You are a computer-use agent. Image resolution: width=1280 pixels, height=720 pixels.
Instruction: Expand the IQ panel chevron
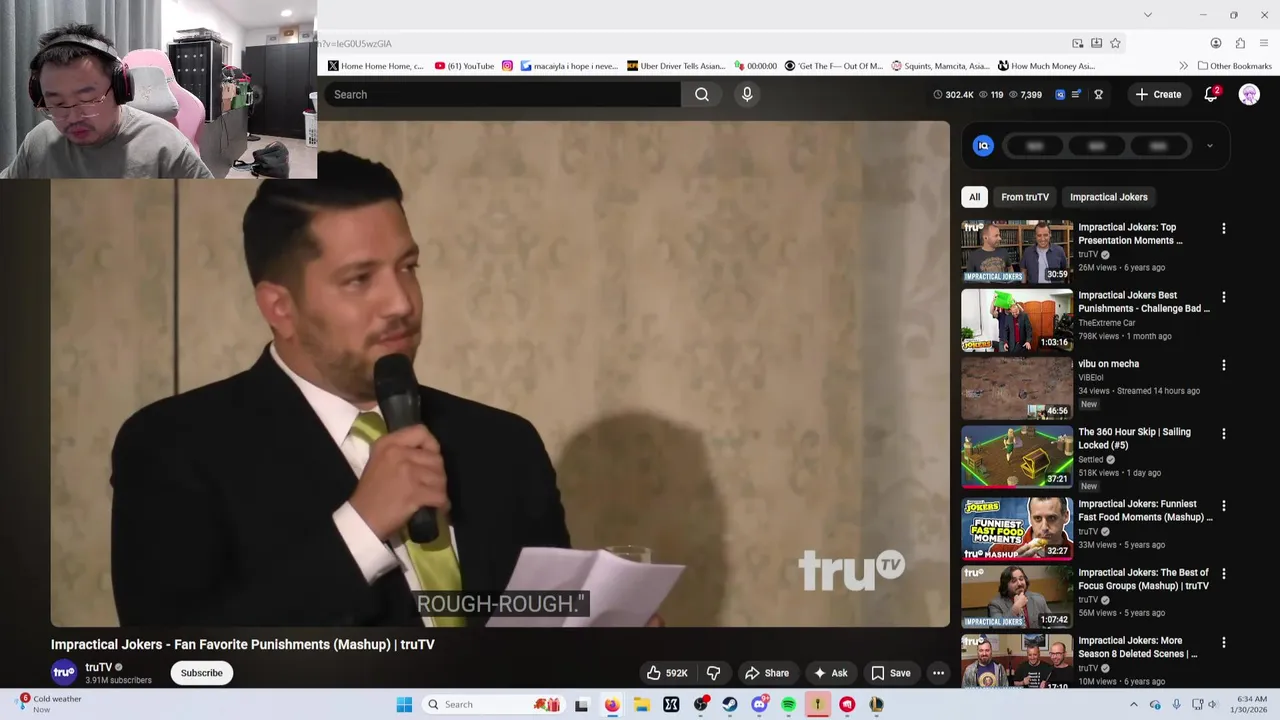(1209, 146)
